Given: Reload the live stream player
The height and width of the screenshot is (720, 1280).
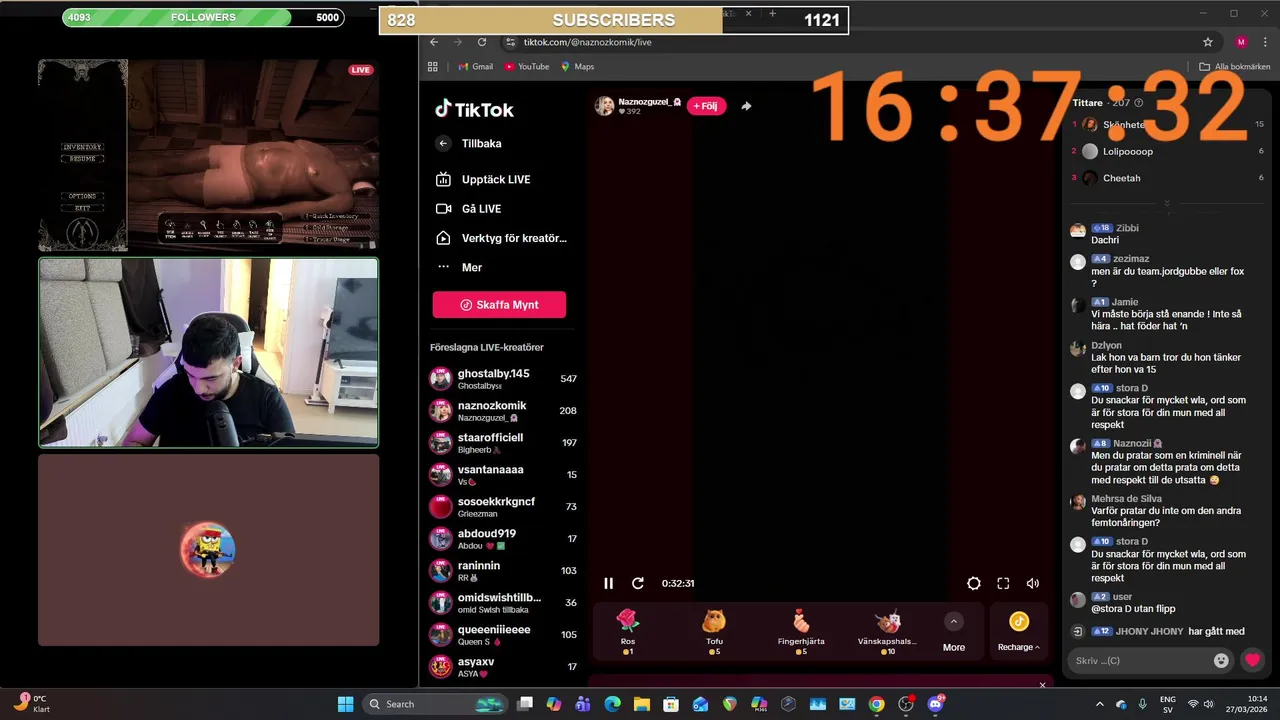Looking at the screenshot, I should 638,583.
